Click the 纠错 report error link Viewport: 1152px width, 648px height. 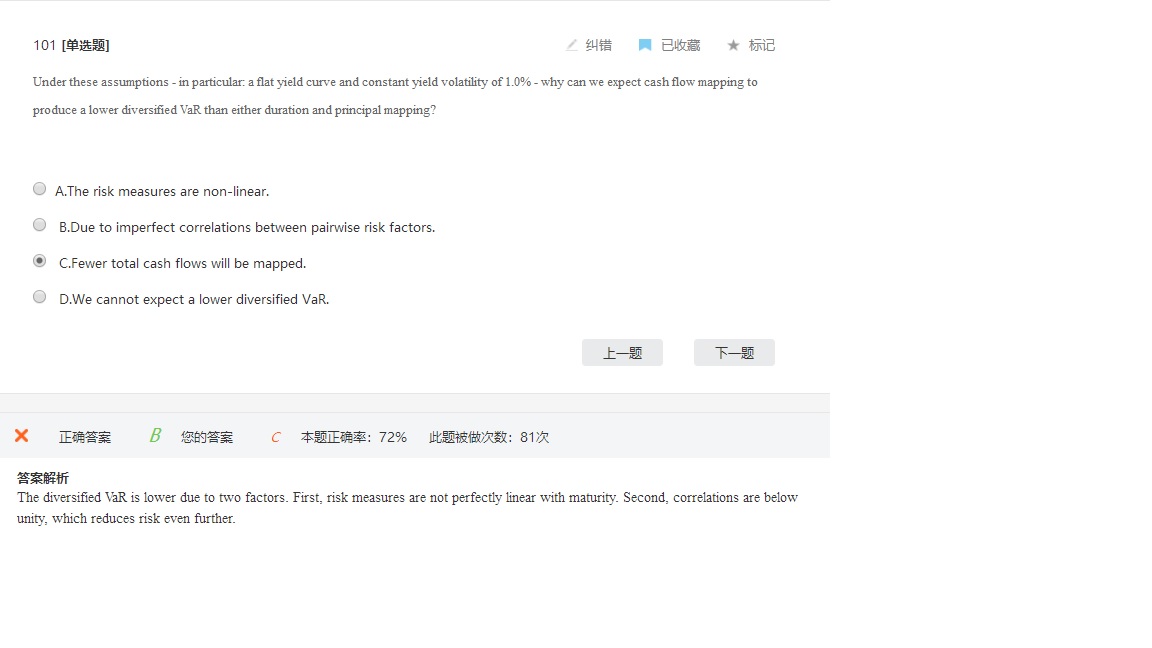599,45
